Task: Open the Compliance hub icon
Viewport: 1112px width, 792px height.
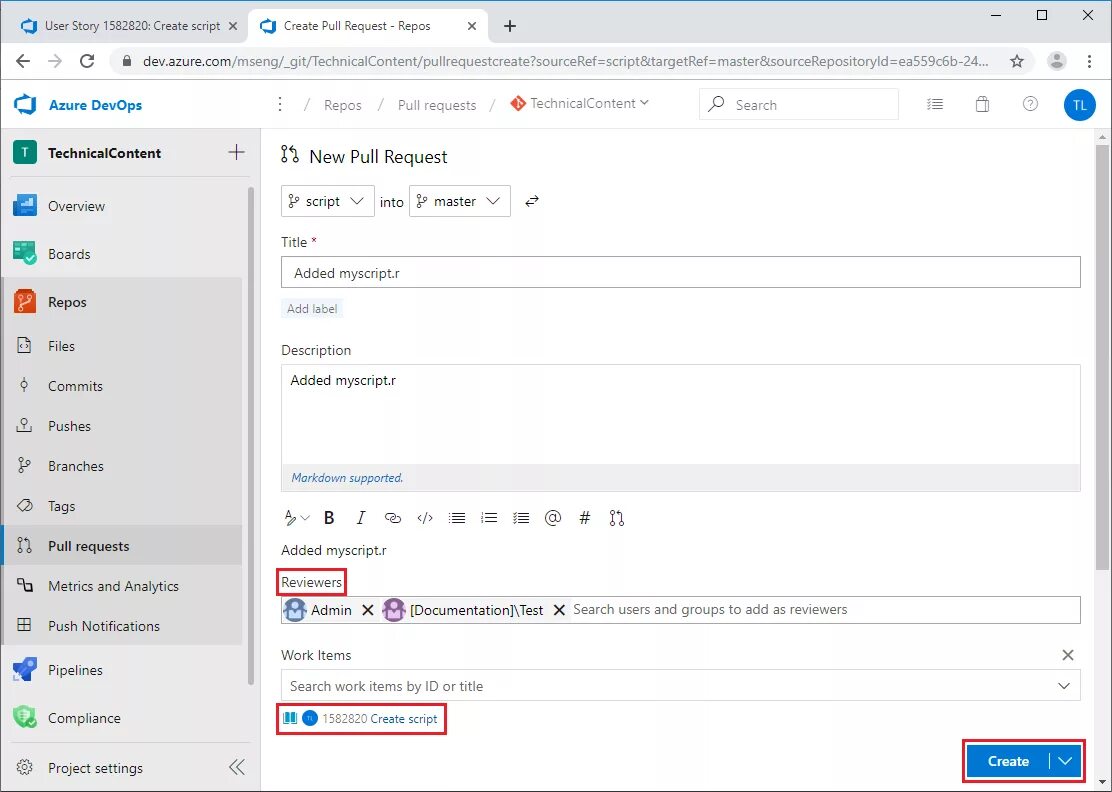Action: coord(25,717)
